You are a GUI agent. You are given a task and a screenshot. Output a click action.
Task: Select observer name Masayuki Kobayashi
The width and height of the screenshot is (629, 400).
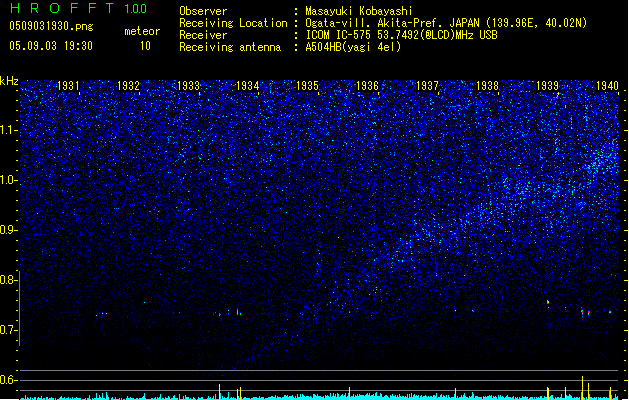pos(359,11)
